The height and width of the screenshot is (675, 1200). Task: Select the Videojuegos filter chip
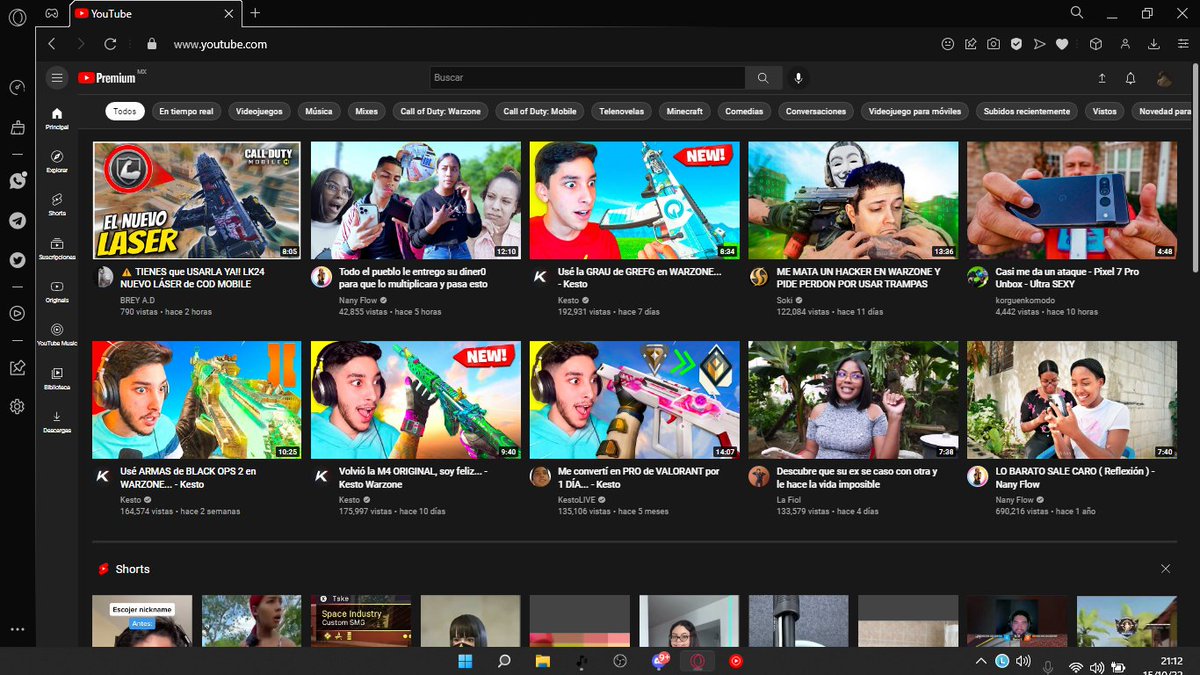[x=259, y=112]
